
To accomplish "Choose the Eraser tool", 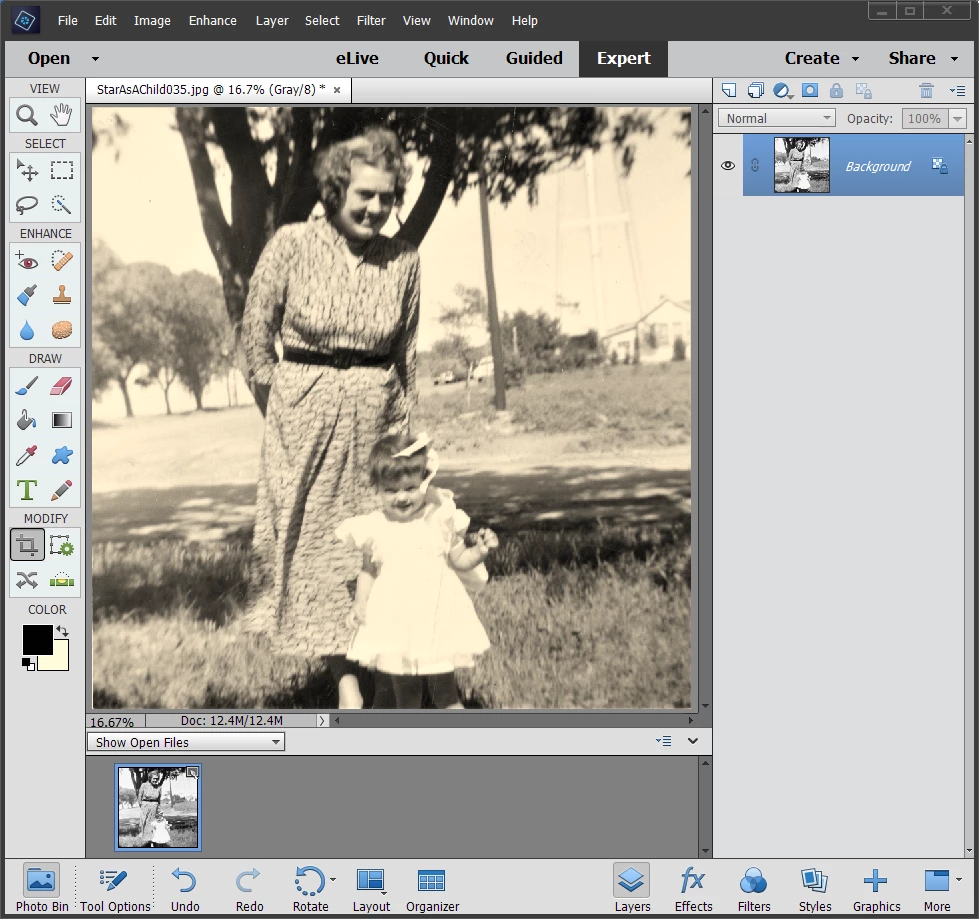I will (62, 386).
